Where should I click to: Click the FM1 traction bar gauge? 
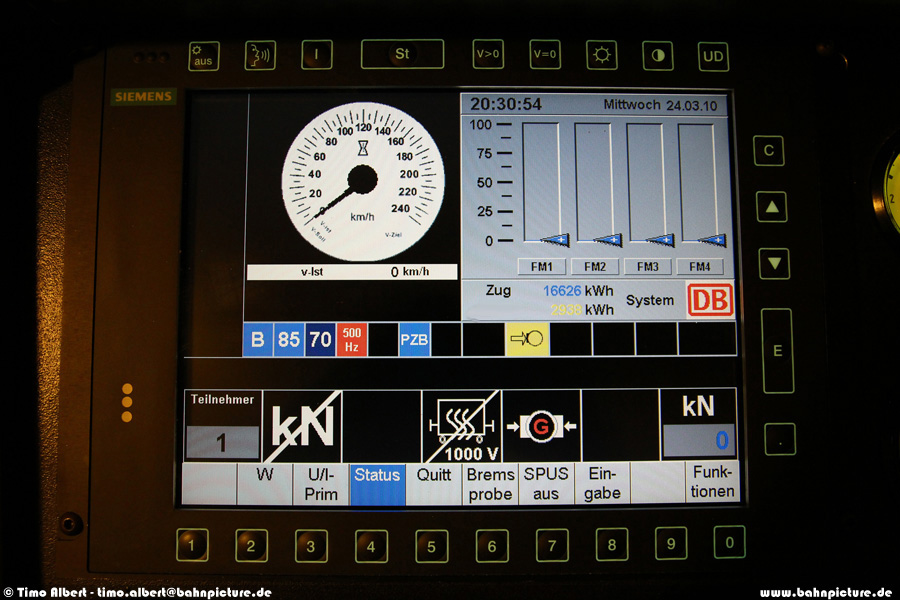pyautogui.click(x=541, y=183)
